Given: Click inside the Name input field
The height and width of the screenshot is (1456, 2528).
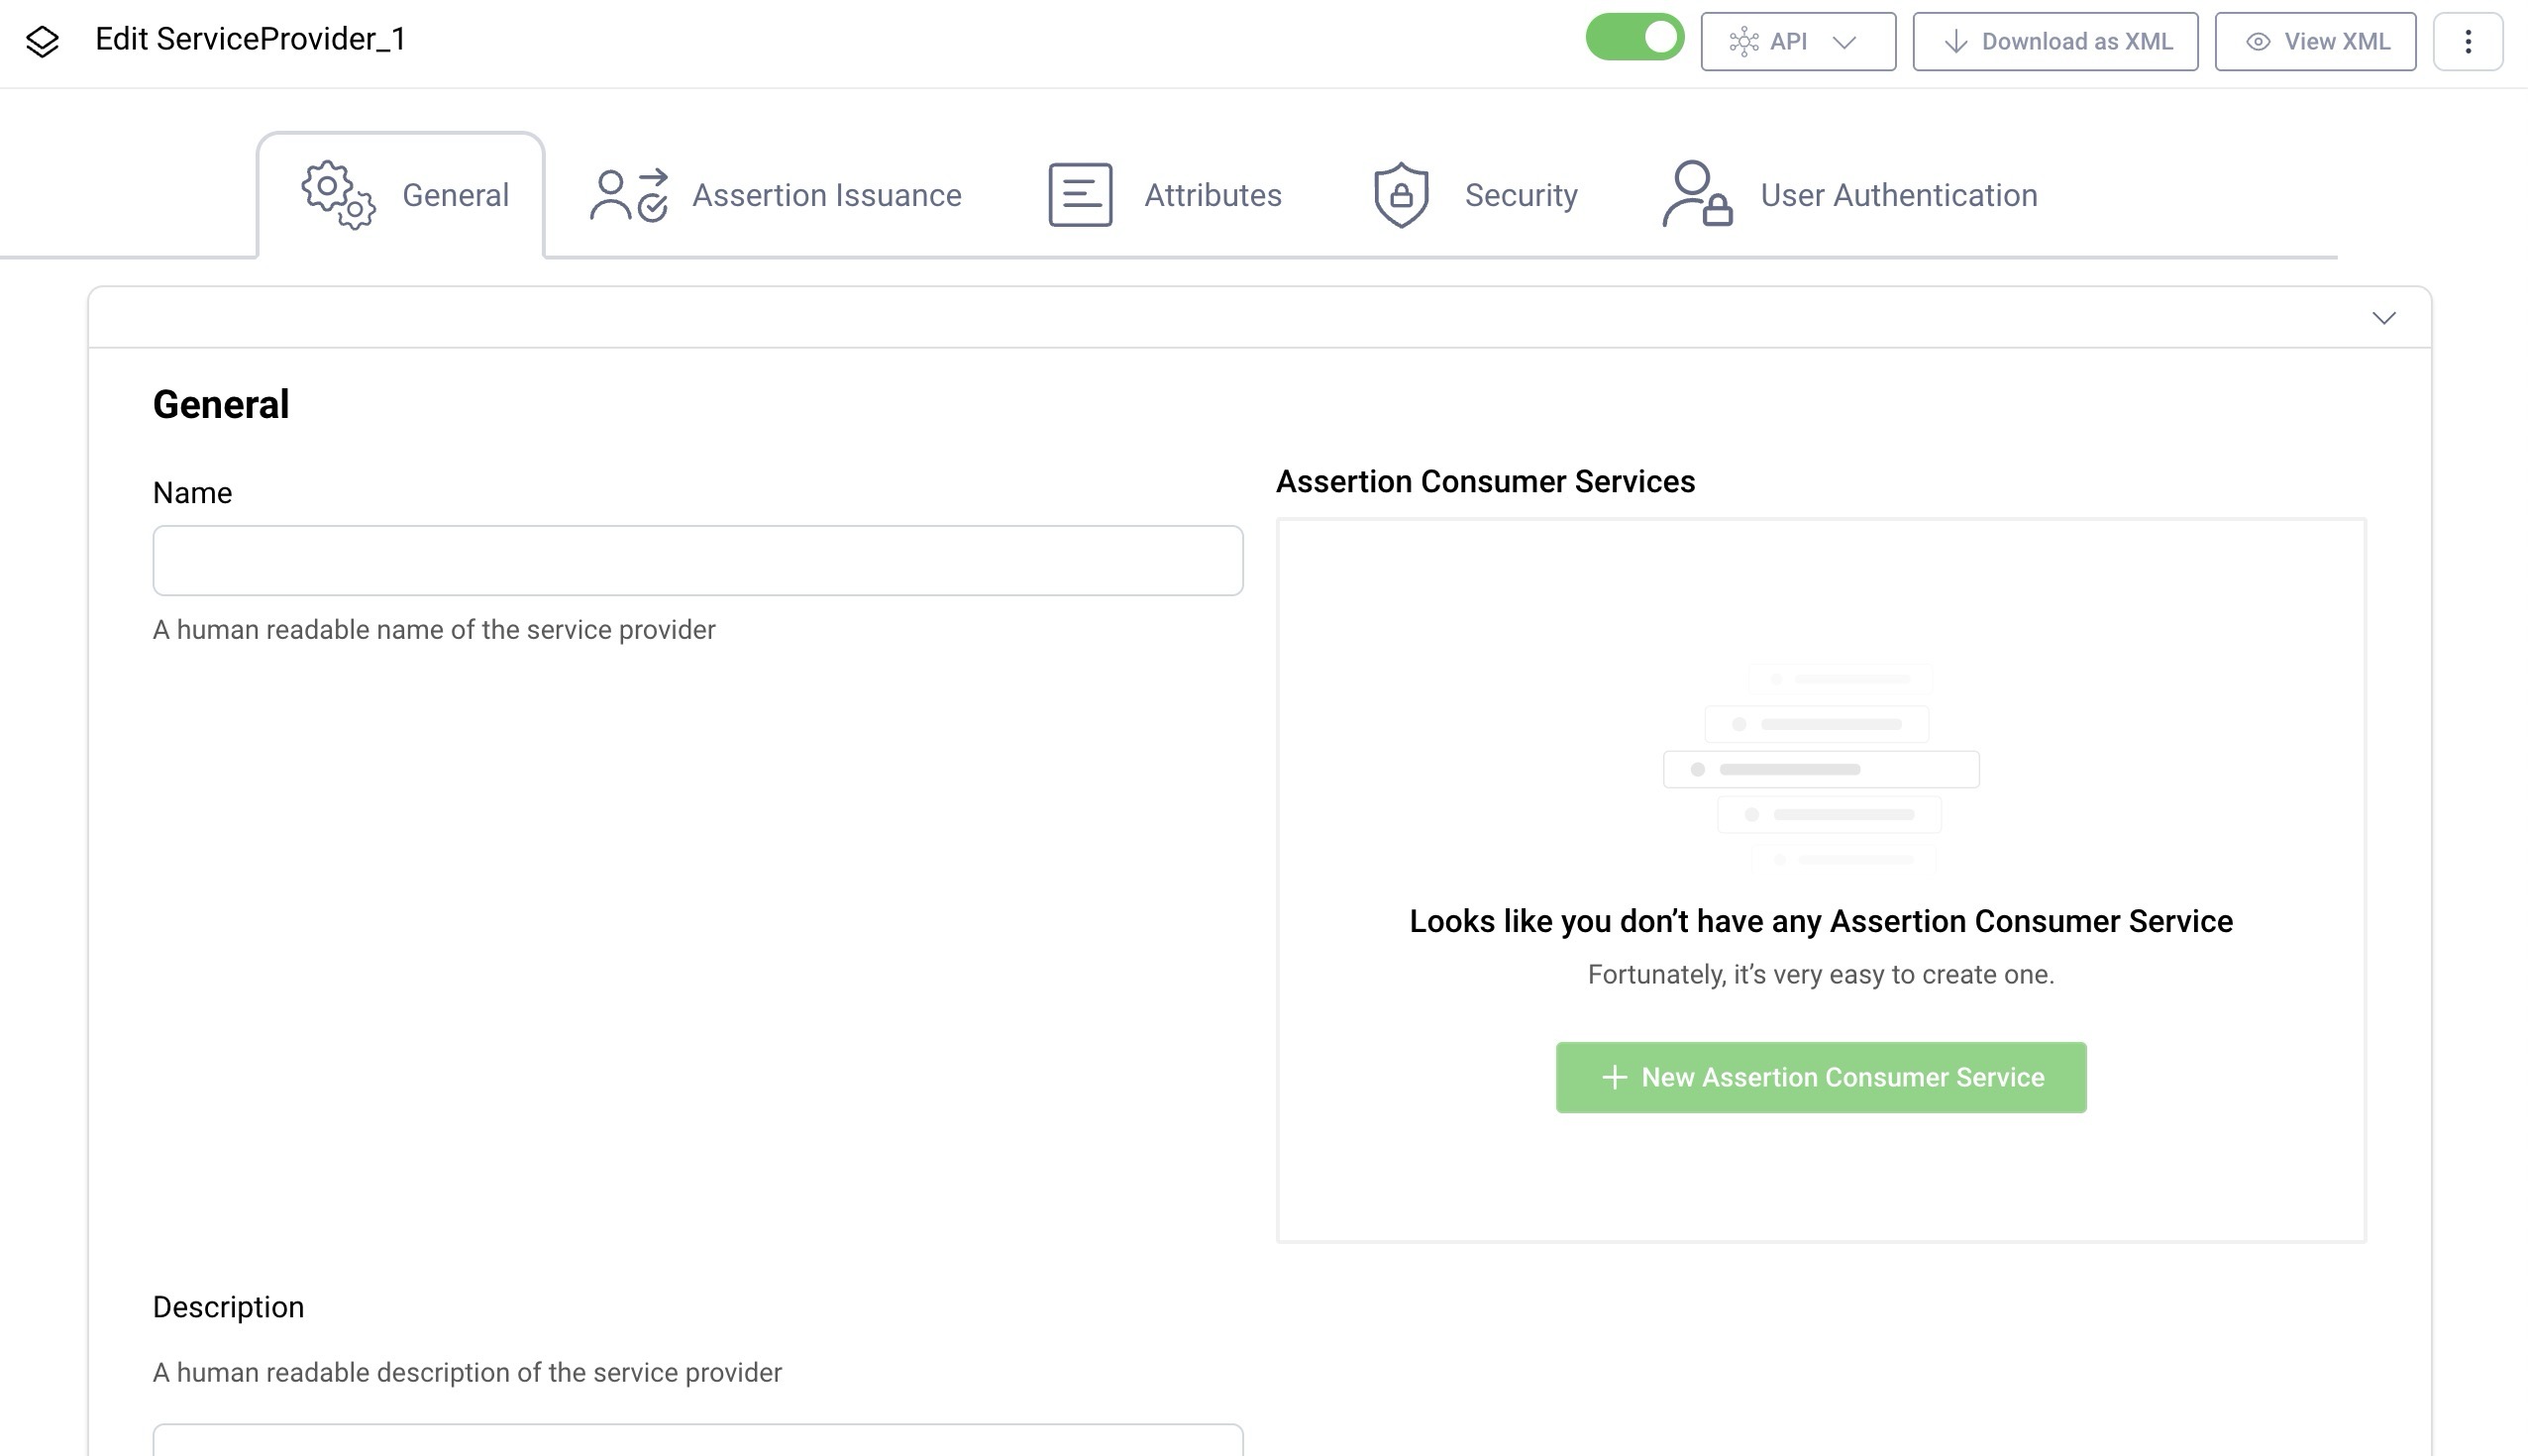Looking at the screenshot, I should click(698, 560).
